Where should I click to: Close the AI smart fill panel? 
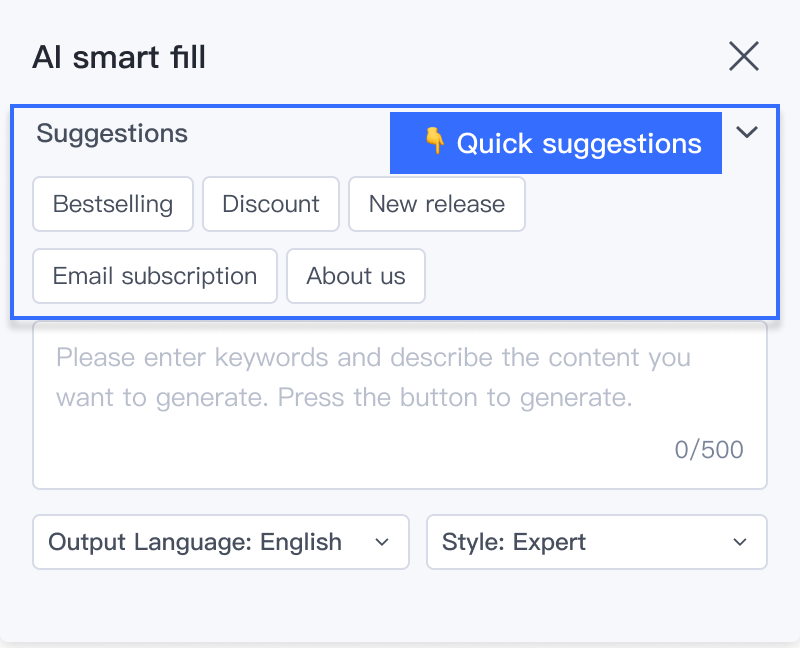pyautogui.click(x=744, y=56)
